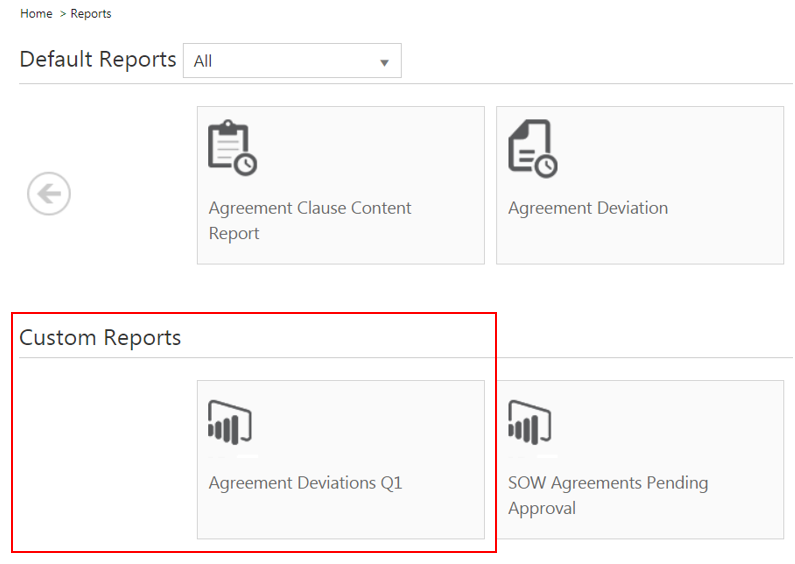Screen dimensions: 795x564
Task: Click the Agreement Clause Content Report clipboard icon
Action: point(232,149)
